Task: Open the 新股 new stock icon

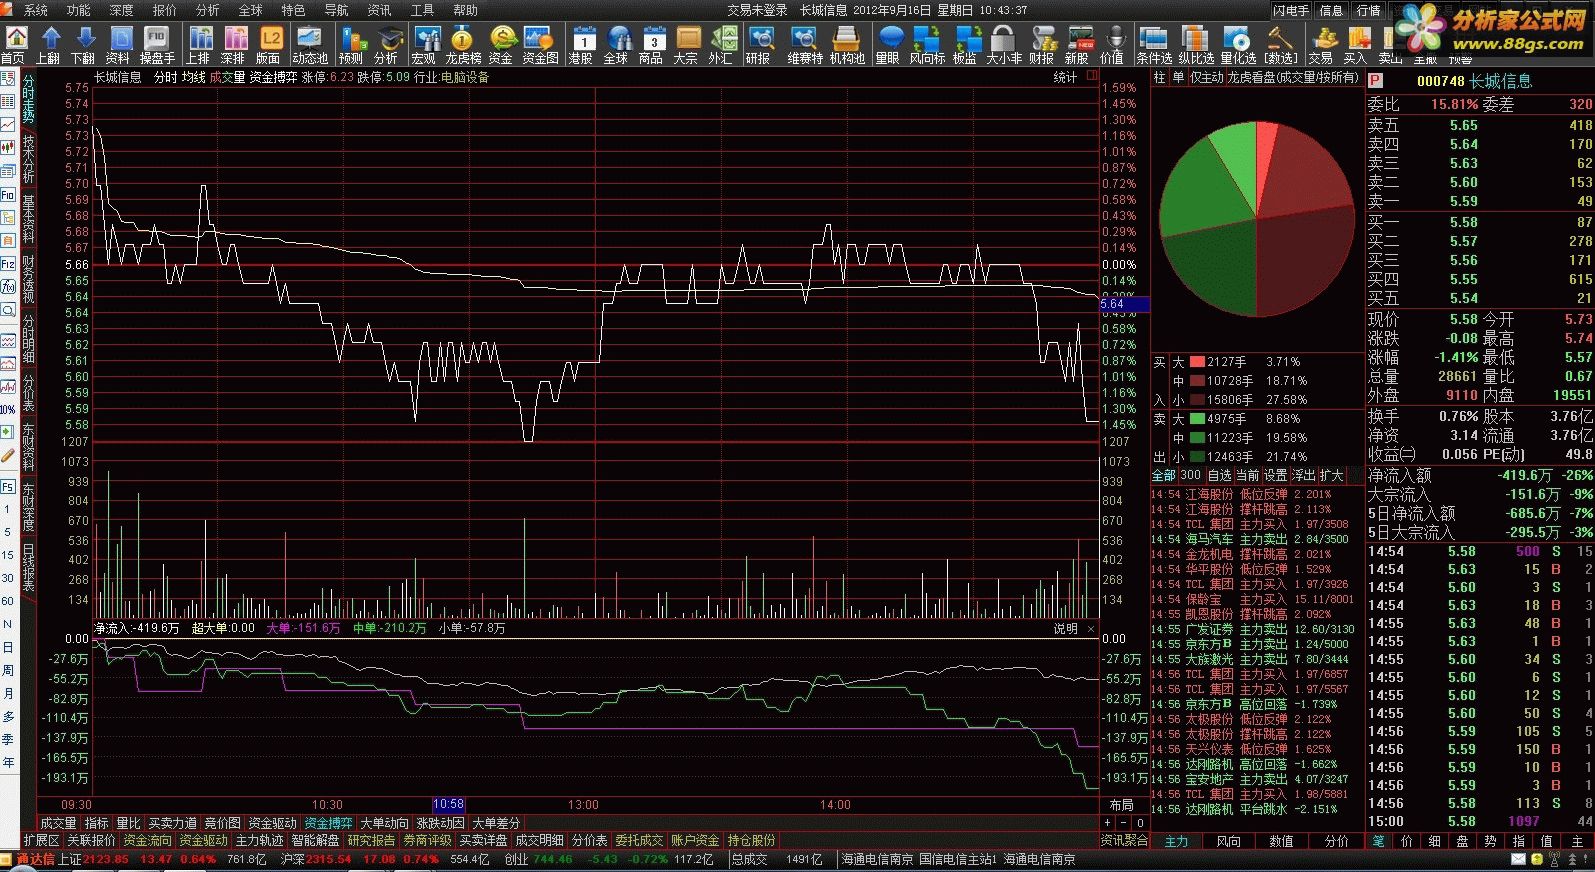Action: pos(1077,45)
